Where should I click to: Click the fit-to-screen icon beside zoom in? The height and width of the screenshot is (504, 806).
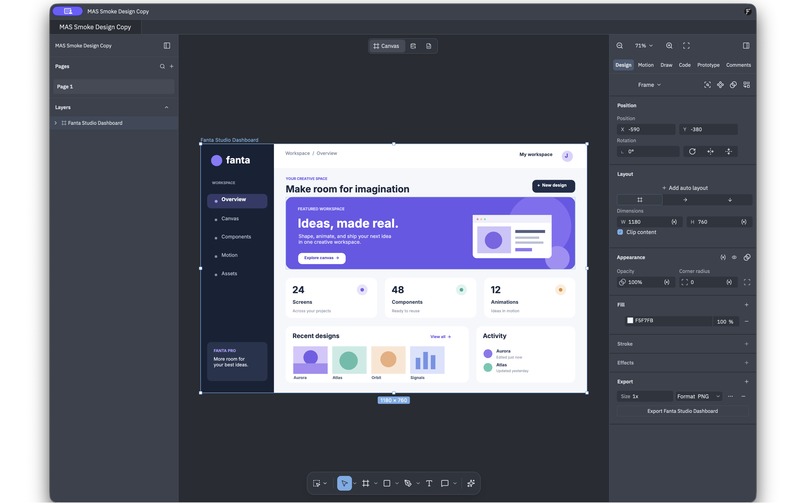click(686, 46)
